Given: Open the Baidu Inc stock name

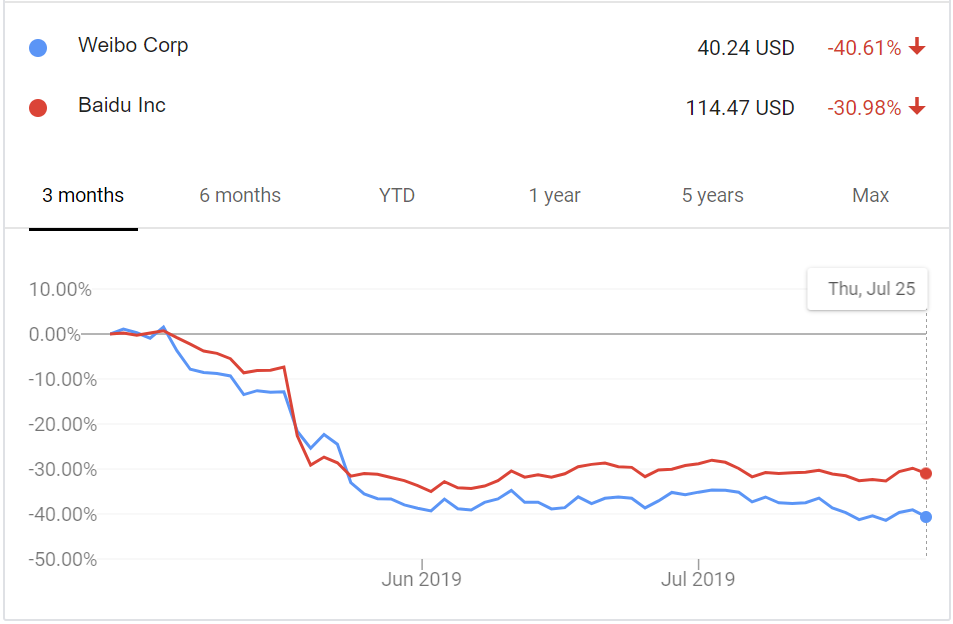Looking at the screenshot, I should coord(122,105).
